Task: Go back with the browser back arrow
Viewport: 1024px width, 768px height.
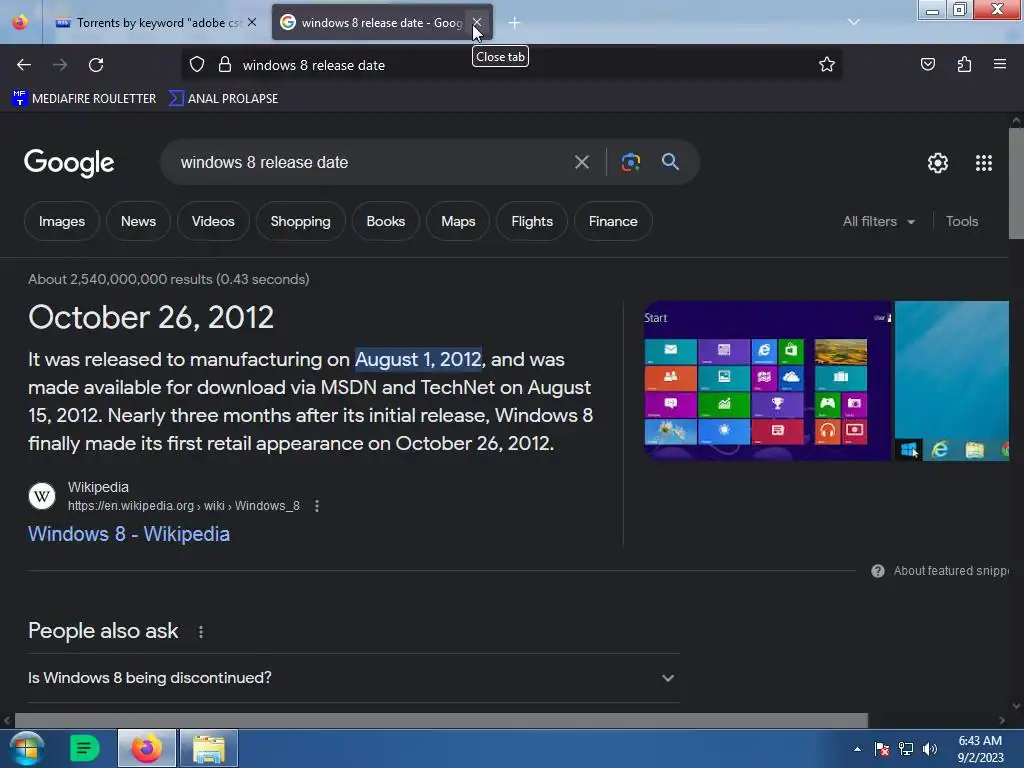Action: coord(24,65)
